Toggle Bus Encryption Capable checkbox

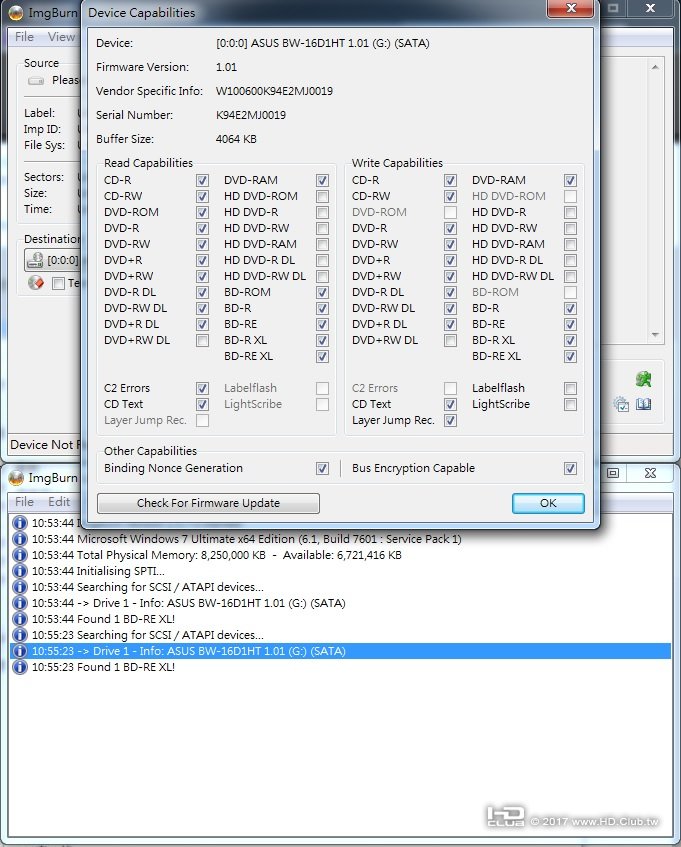(570, 468)
